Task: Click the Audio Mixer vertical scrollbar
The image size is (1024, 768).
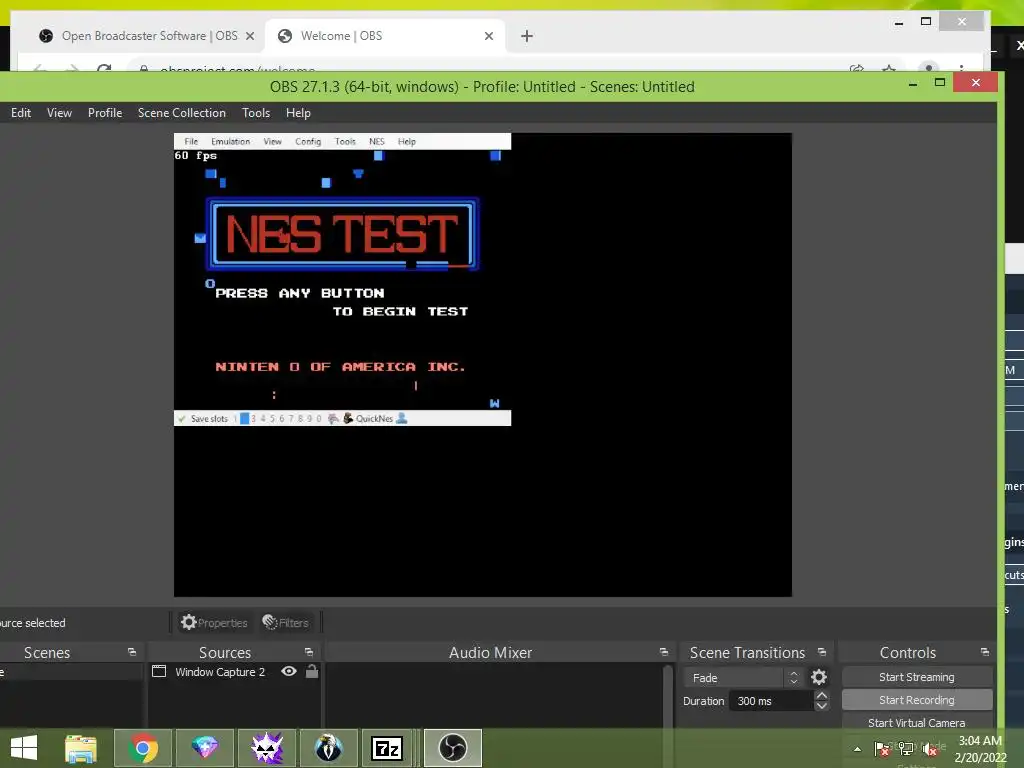Action: [667, 696]
